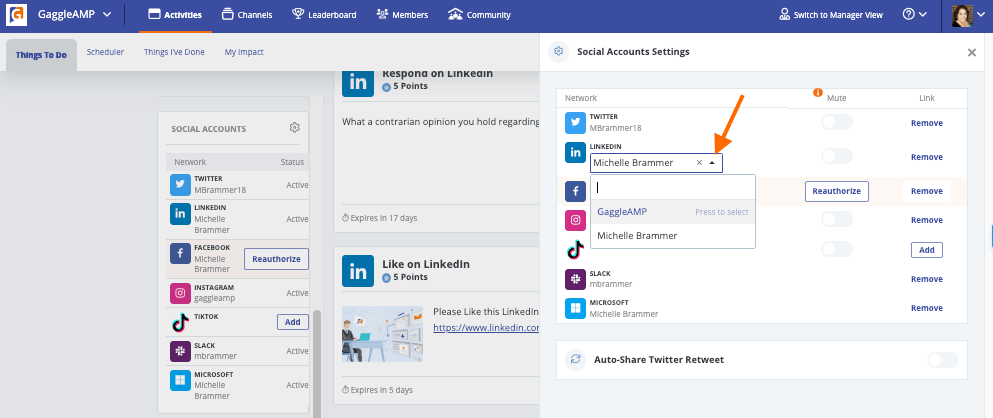Open the LinkedIn post URL link
This screenshot has width=993, height=418.
click(x=486, y=327)
